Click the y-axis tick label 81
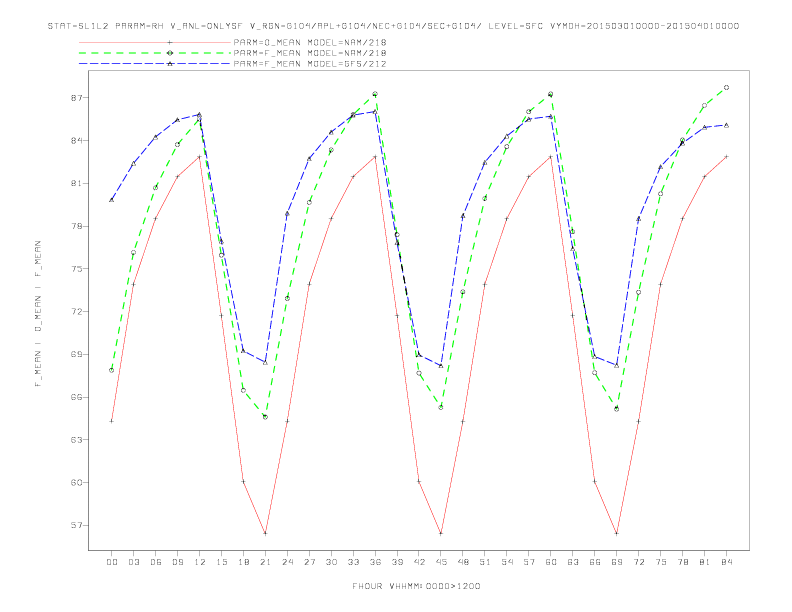 76,183
